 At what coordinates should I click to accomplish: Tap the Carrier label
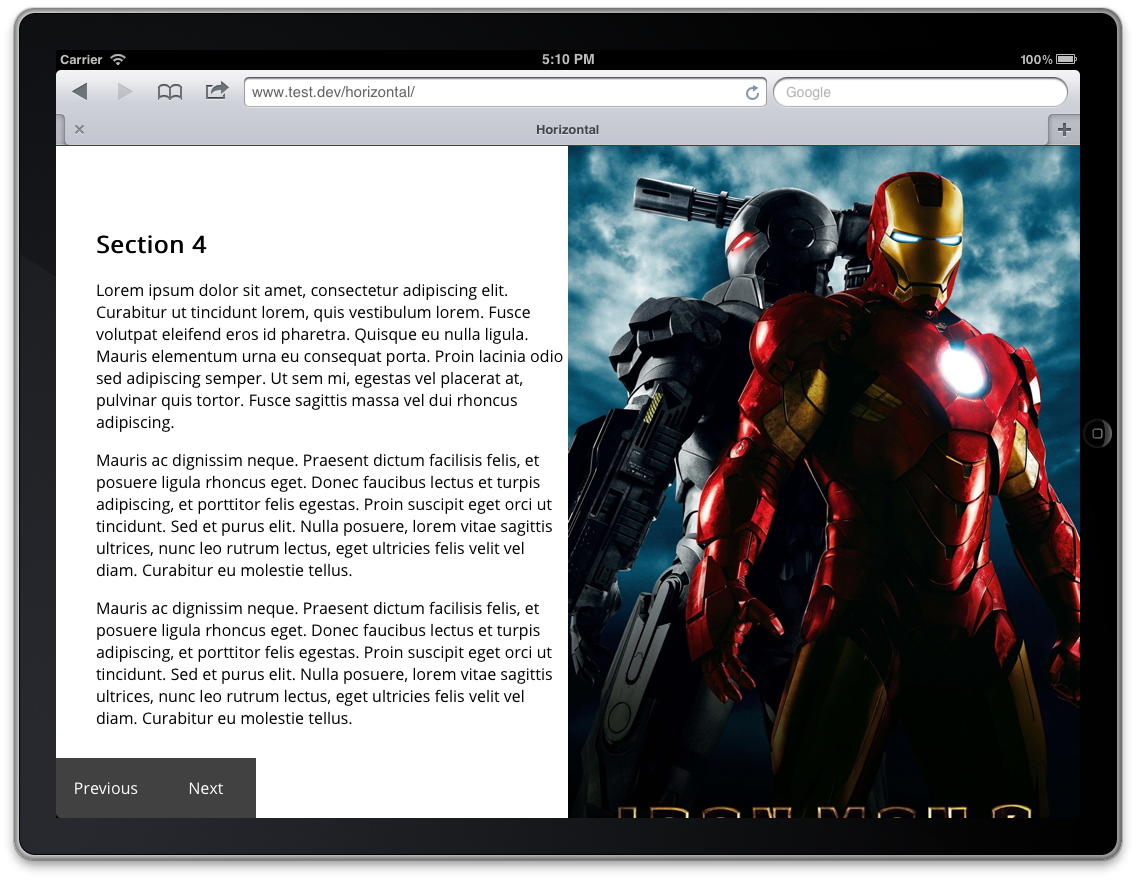tap(81, 59)
